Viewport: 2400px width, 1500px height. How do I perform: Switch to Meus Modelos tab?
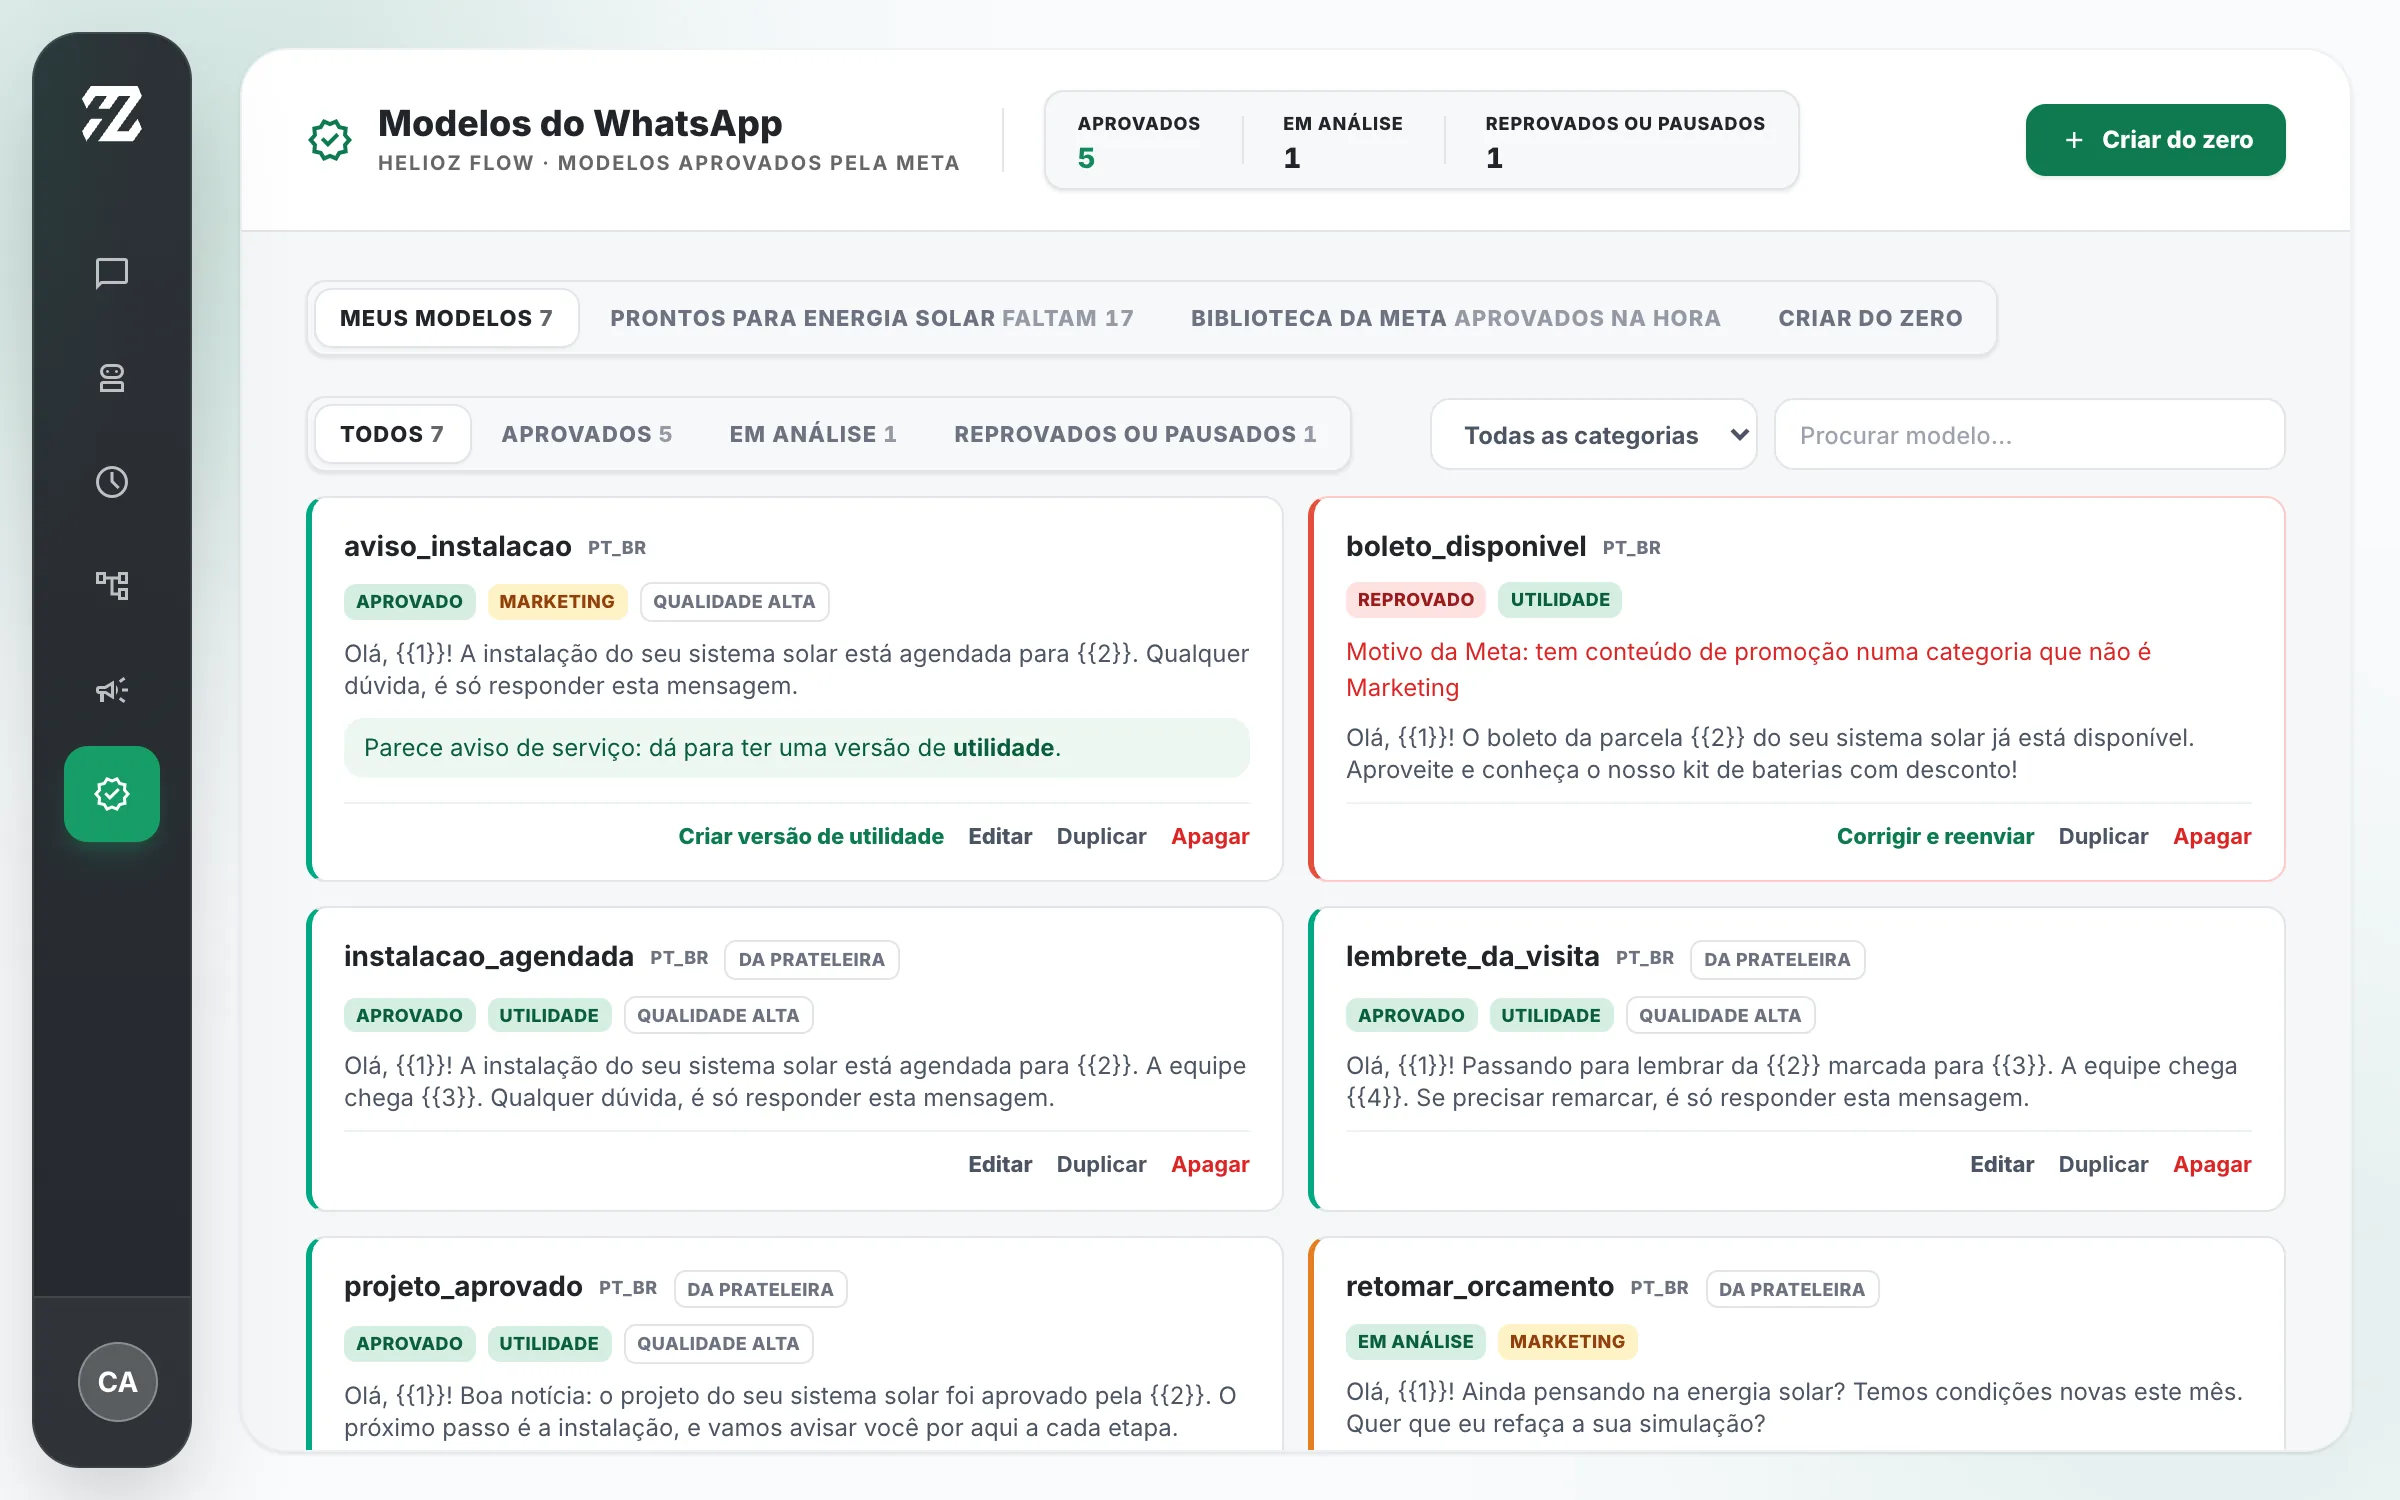tap(446, 318)
